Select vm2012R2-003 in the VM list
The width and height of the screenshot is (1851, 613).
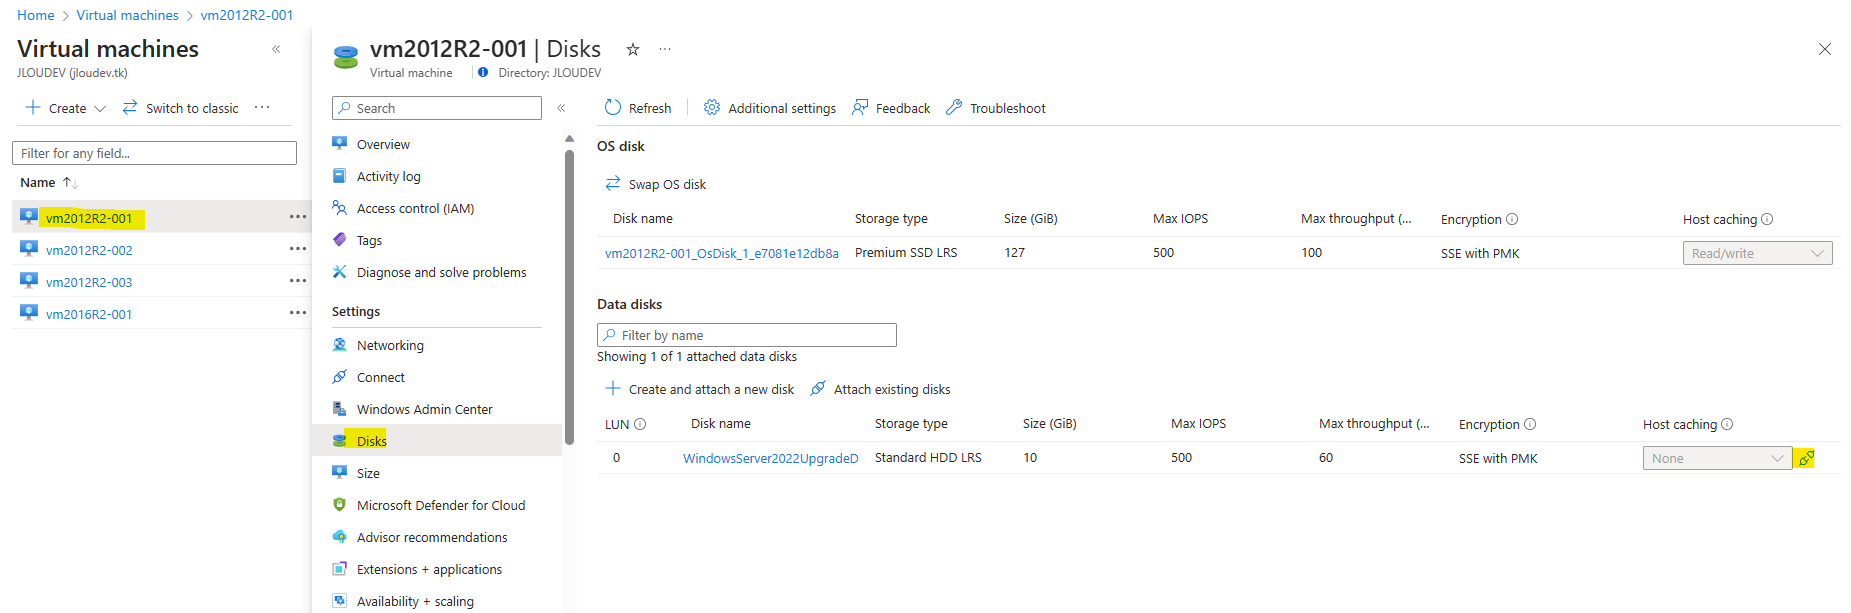89,282
